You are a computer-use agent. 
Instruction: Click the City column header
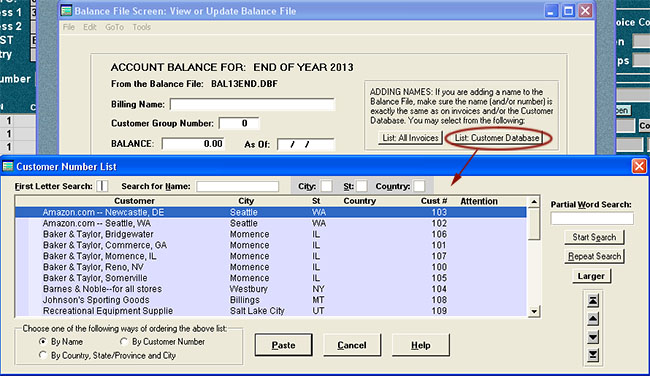pos(246,201)
